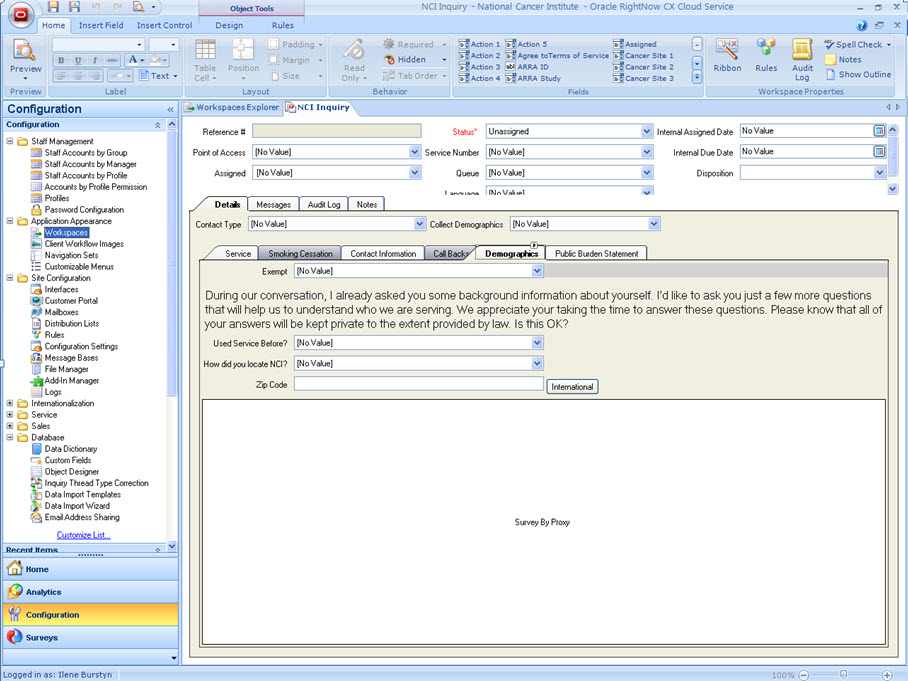Expand the Internationalization tree folder
The image size is (908, 681).
[x=10, y=404]
